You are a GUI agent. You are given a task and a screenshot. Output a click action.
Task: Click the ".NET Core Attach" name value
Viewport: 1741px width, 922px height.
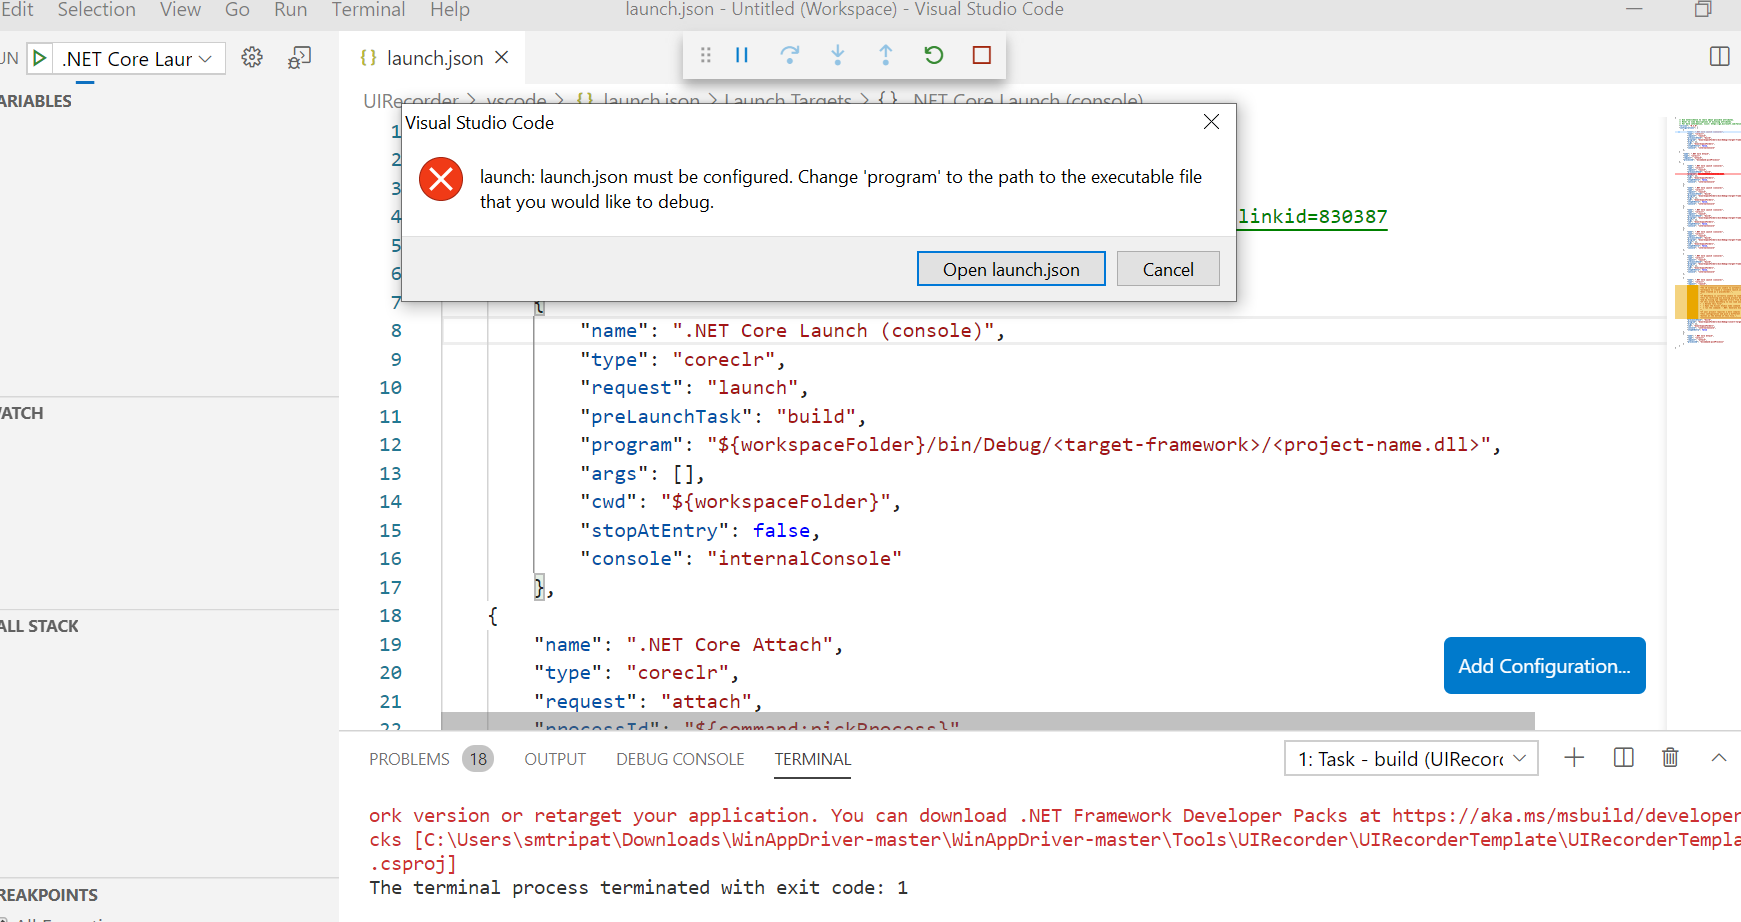click(x=729, y=645)
